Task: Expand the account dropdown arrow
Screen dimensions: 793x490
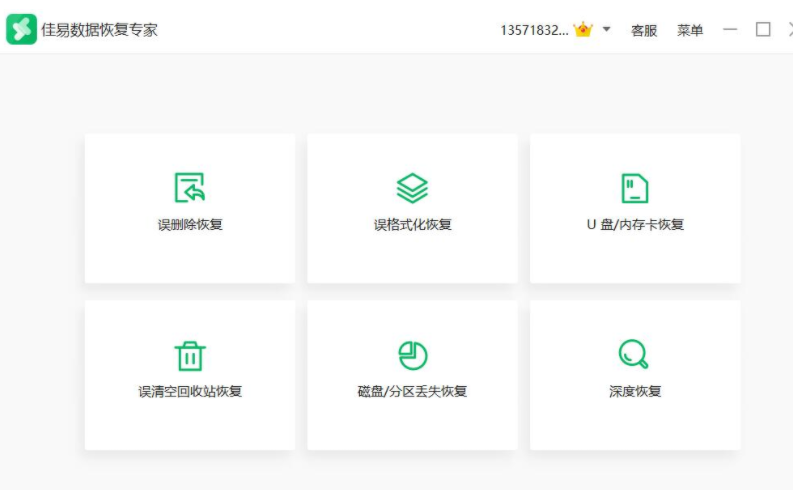Action: point(606,29)
